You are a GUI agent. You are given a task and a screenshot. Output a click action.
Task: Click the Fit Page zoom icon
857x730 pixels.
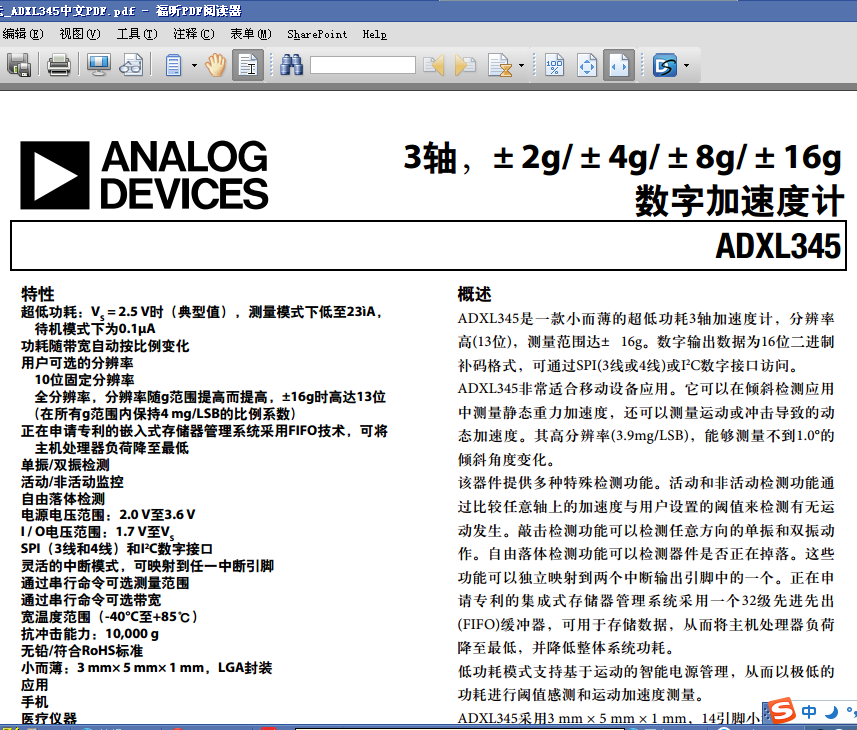point(587,66)
